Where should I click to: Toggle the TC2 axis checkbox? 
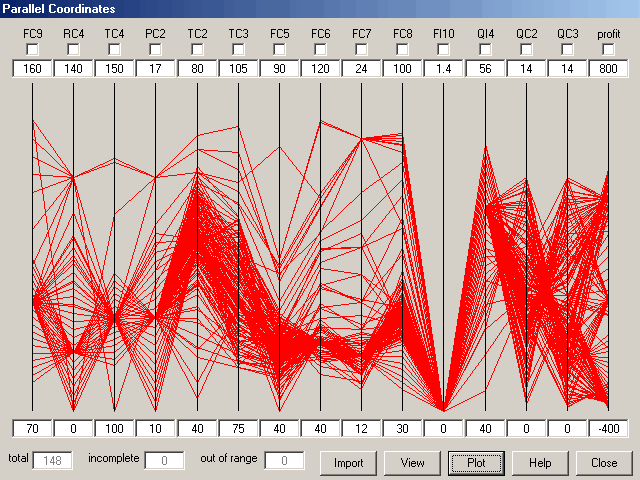[197, 49]
